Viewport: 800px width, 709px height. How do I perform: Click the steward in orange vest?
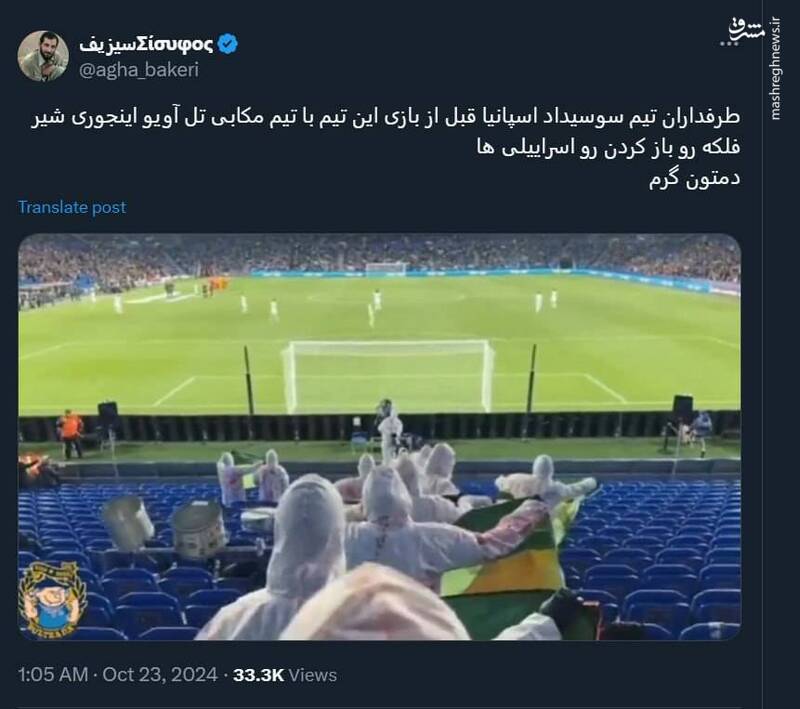coord(70,433)
